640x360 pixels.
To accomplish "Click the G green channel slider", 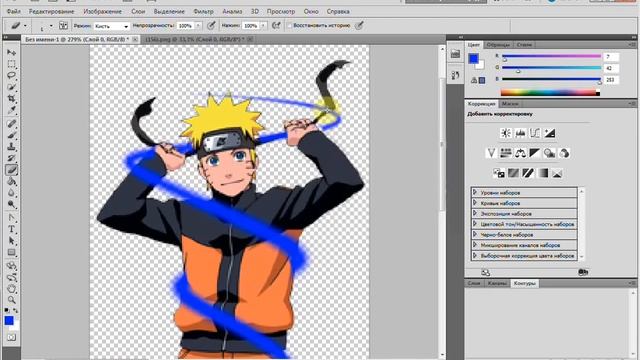I will pos(551,68).
